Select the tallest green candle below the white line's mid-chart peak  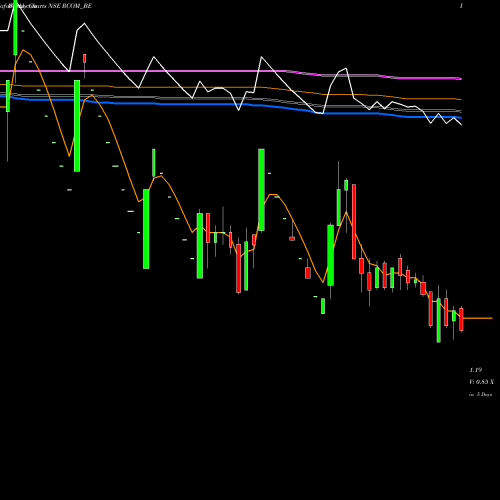(x=261, y=190)
